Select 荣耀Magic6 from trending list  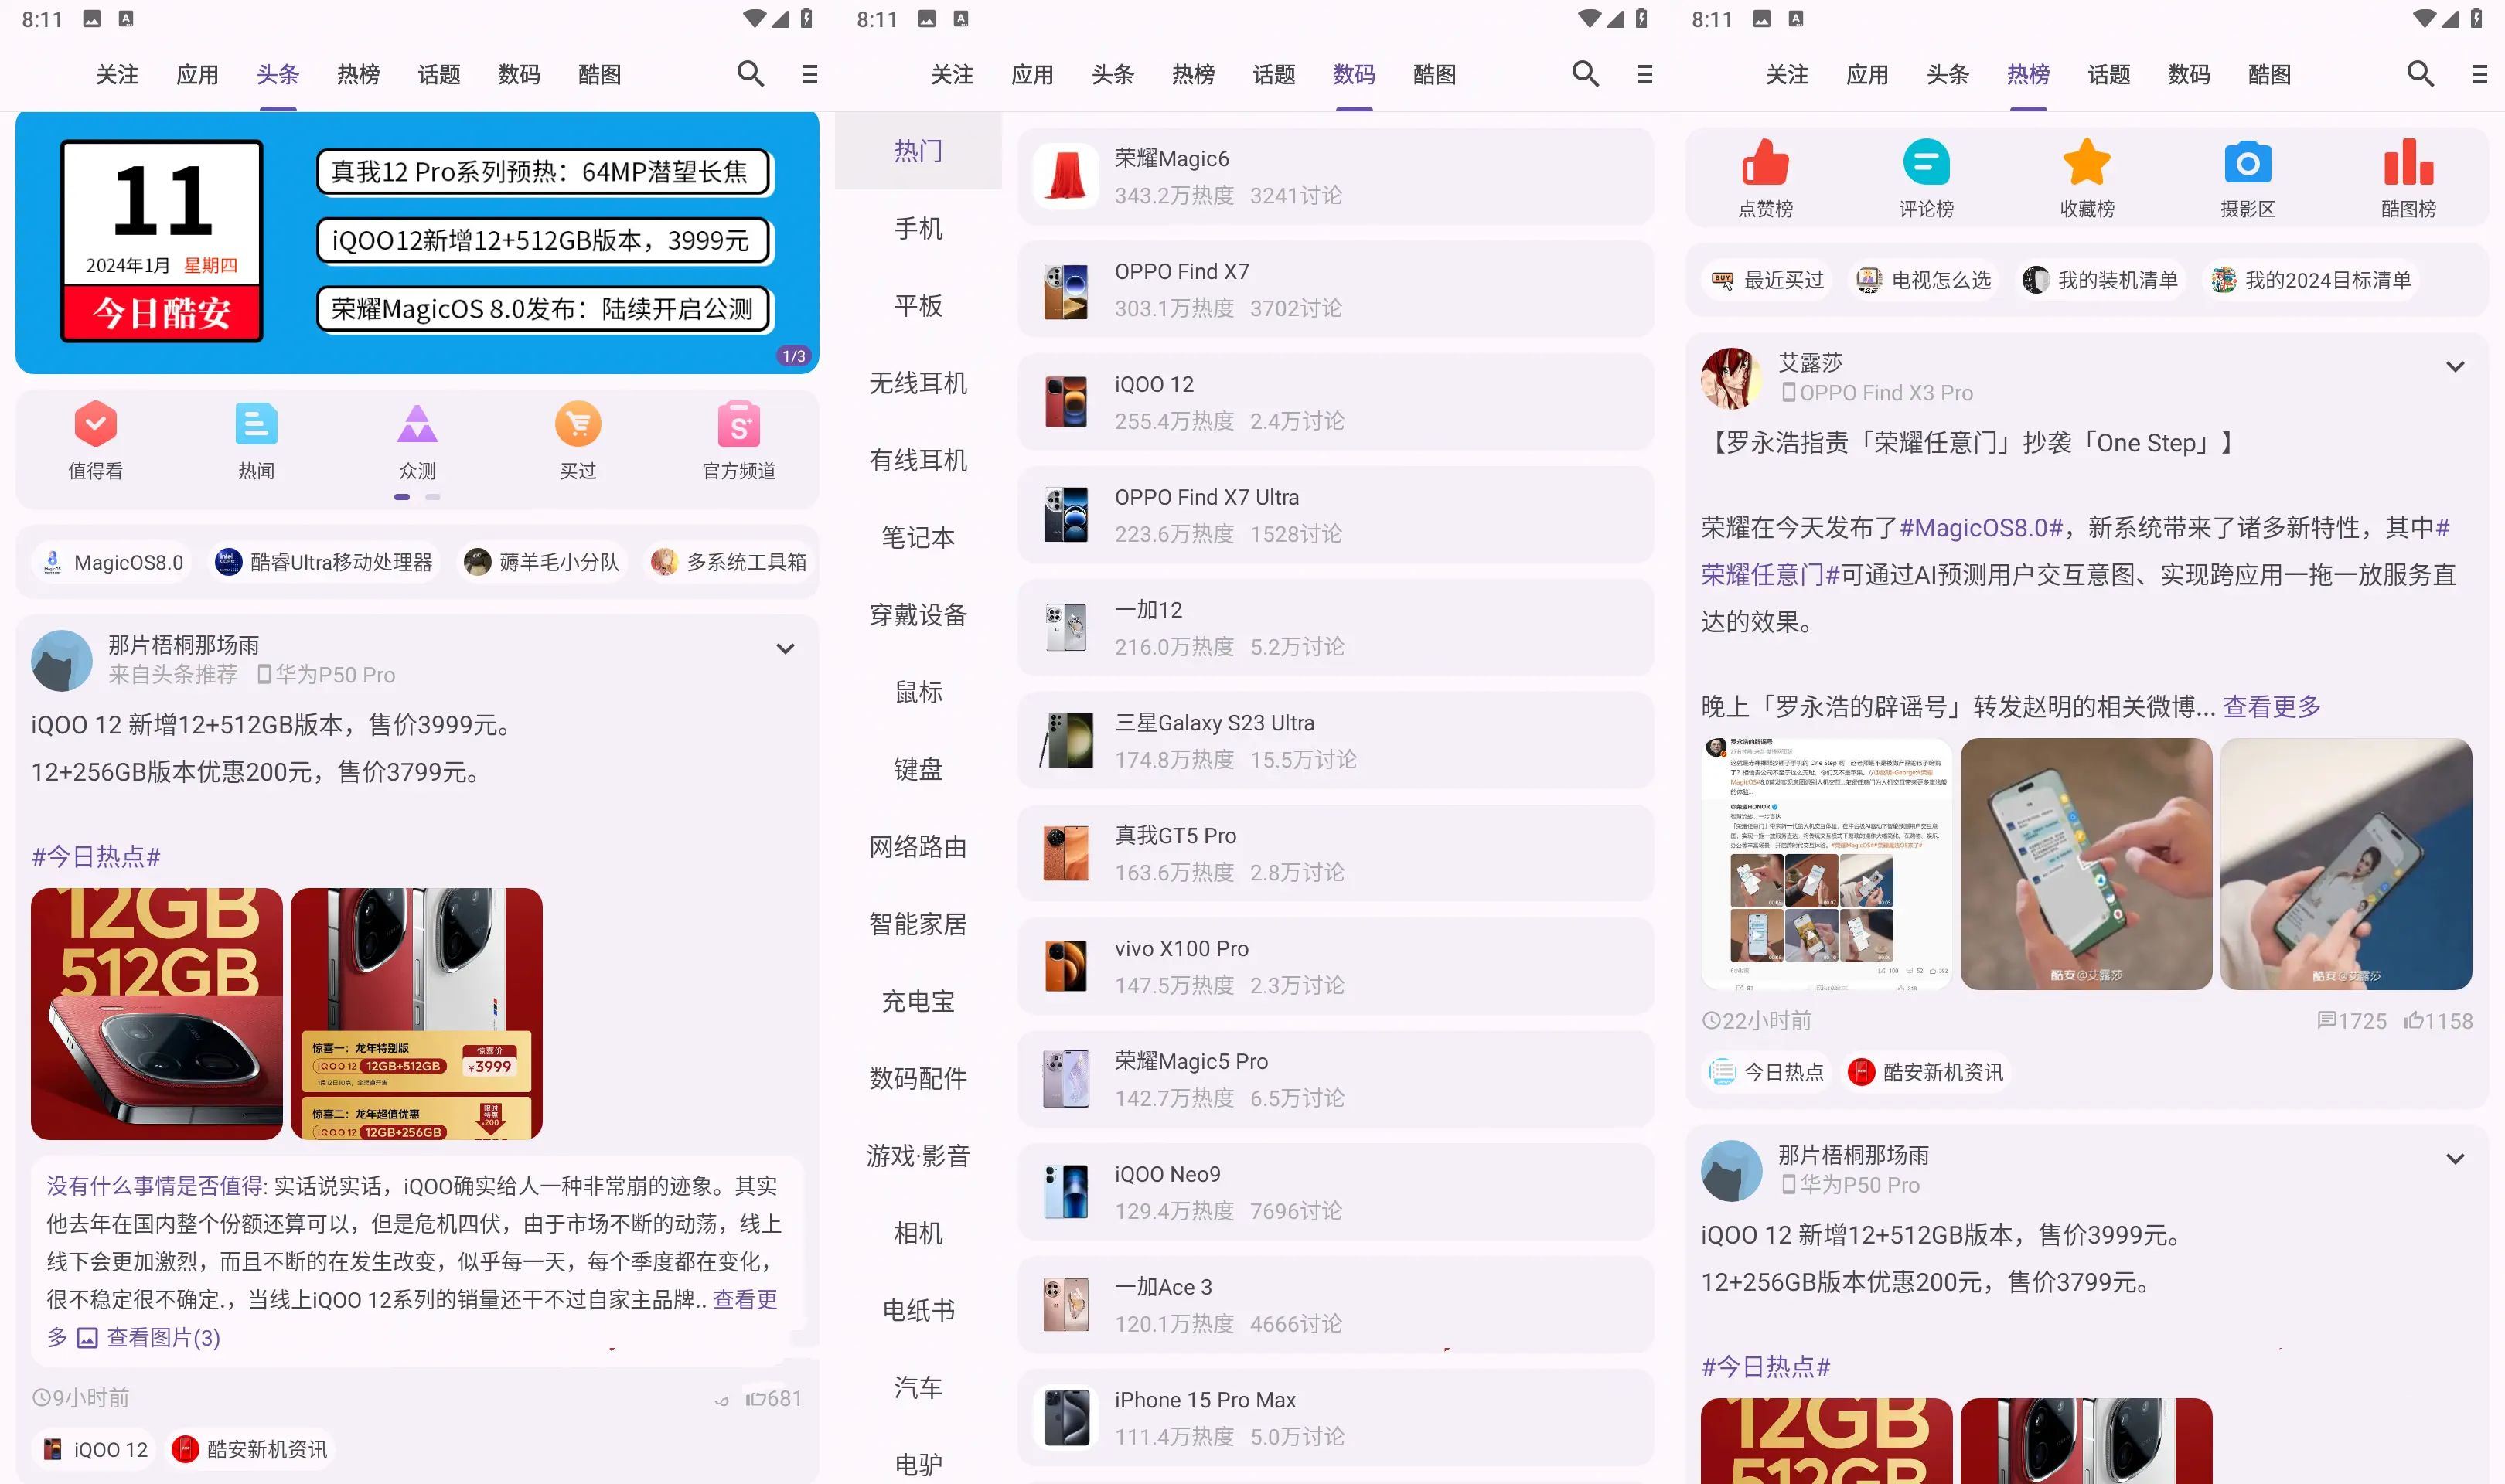(1334, 177)
